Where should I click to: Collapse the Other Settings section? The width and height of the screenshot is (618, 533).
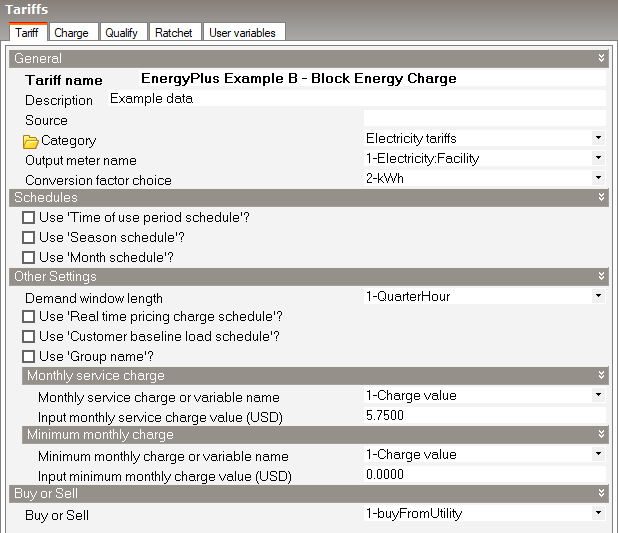click(601, 276)
